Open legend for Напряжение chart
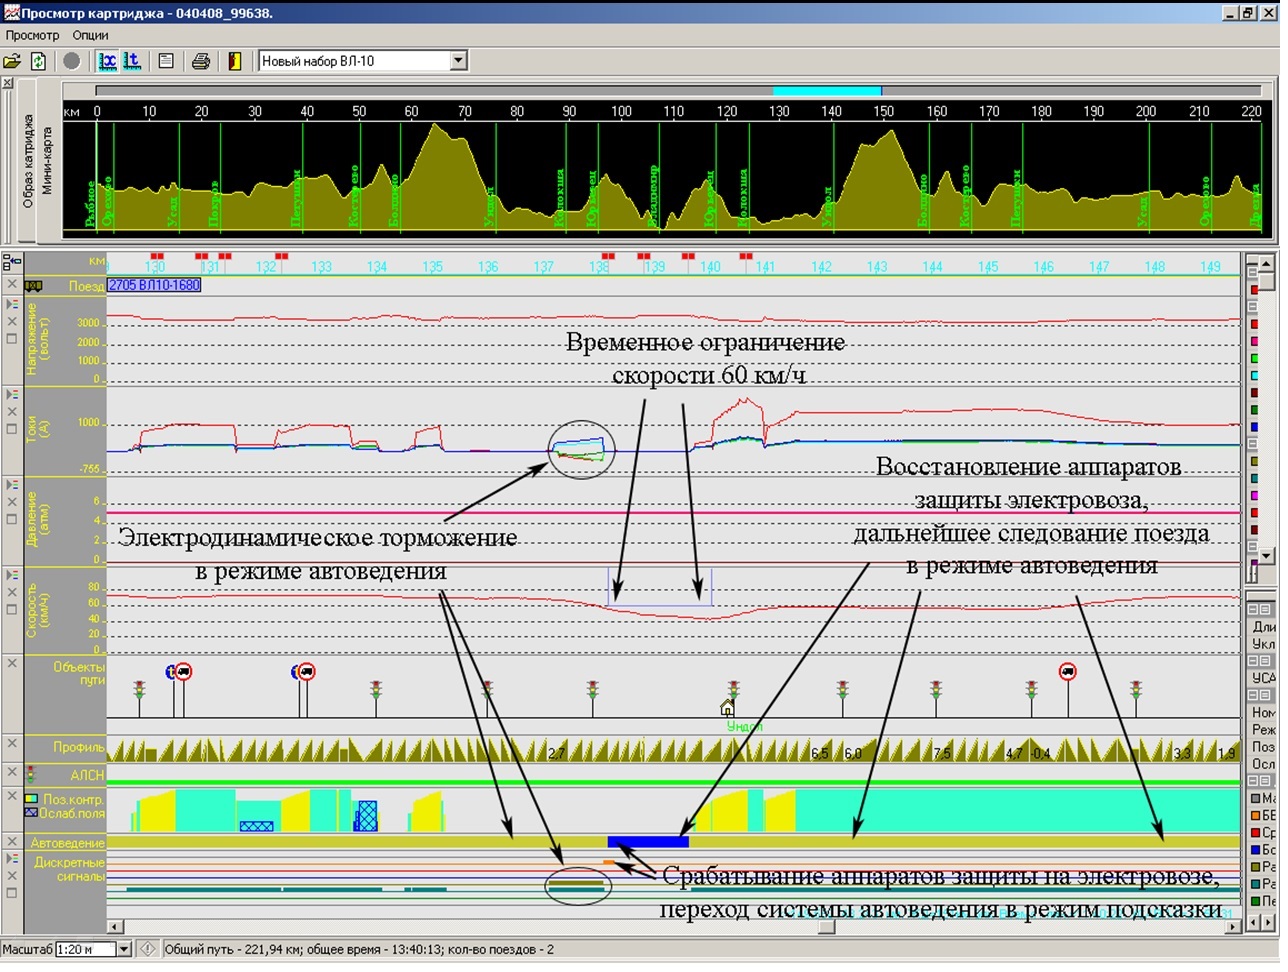Viewport: 1288px width, 972px height. [x=12, y=304]
